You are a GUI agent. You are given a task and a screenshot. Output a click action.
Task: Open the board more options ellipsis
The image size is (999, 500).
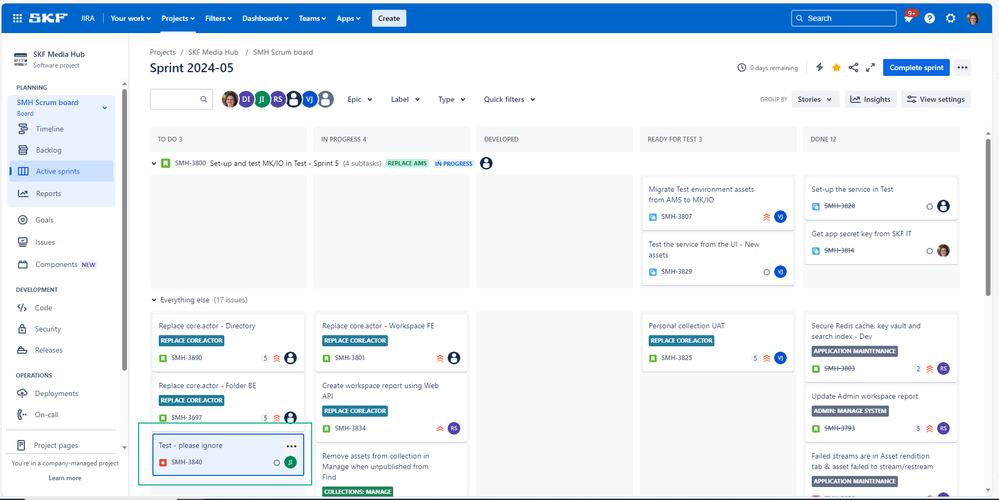[963, 68]
